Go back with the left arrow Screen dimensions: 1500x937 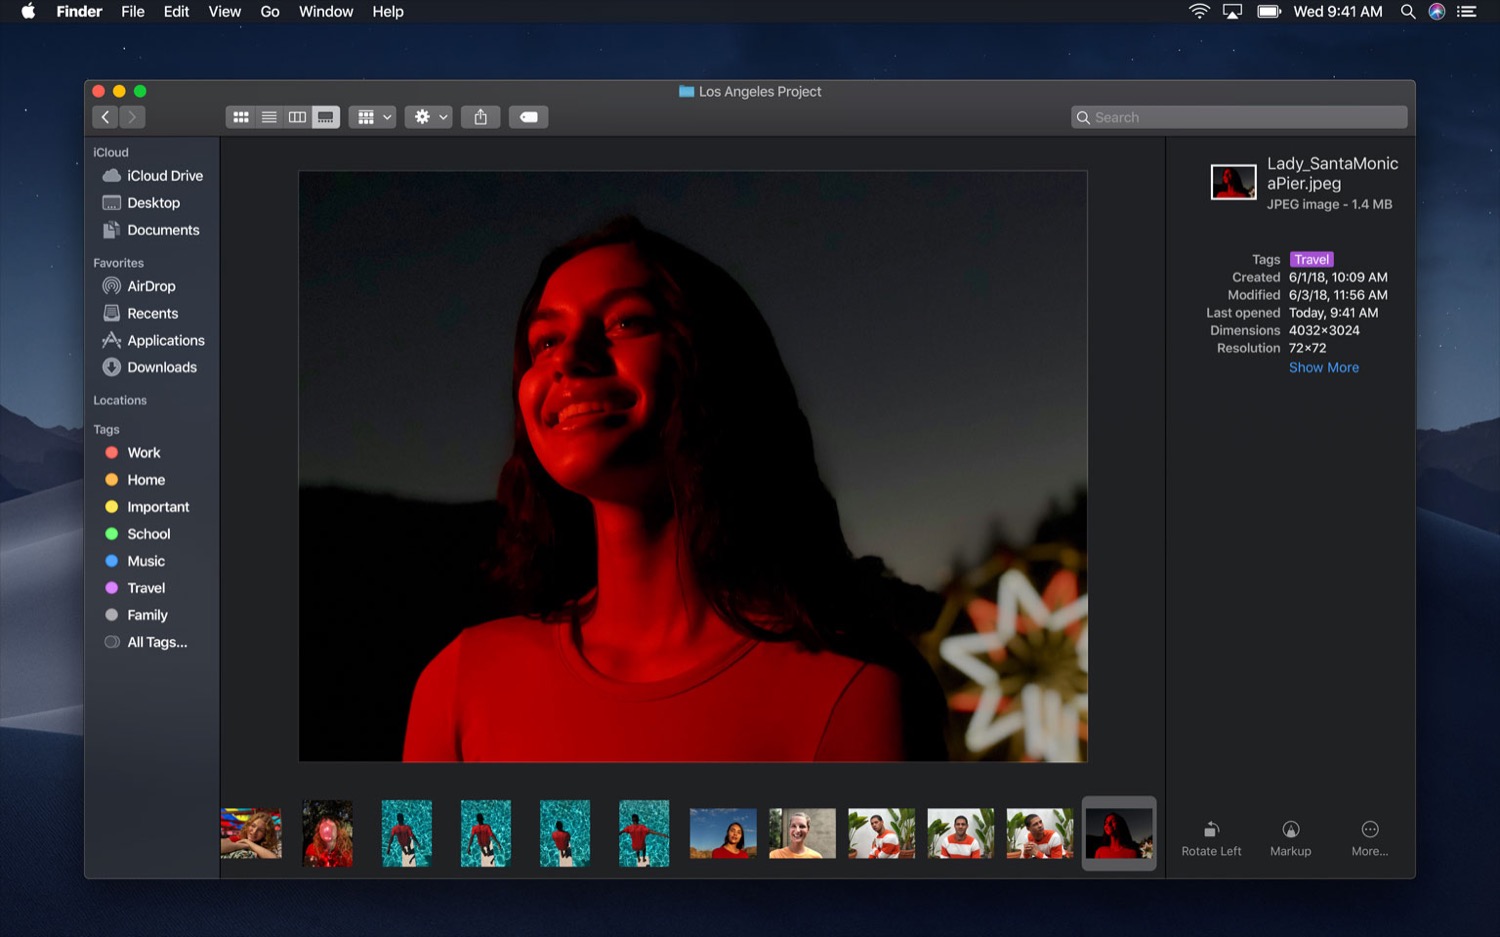click(105, 117)
